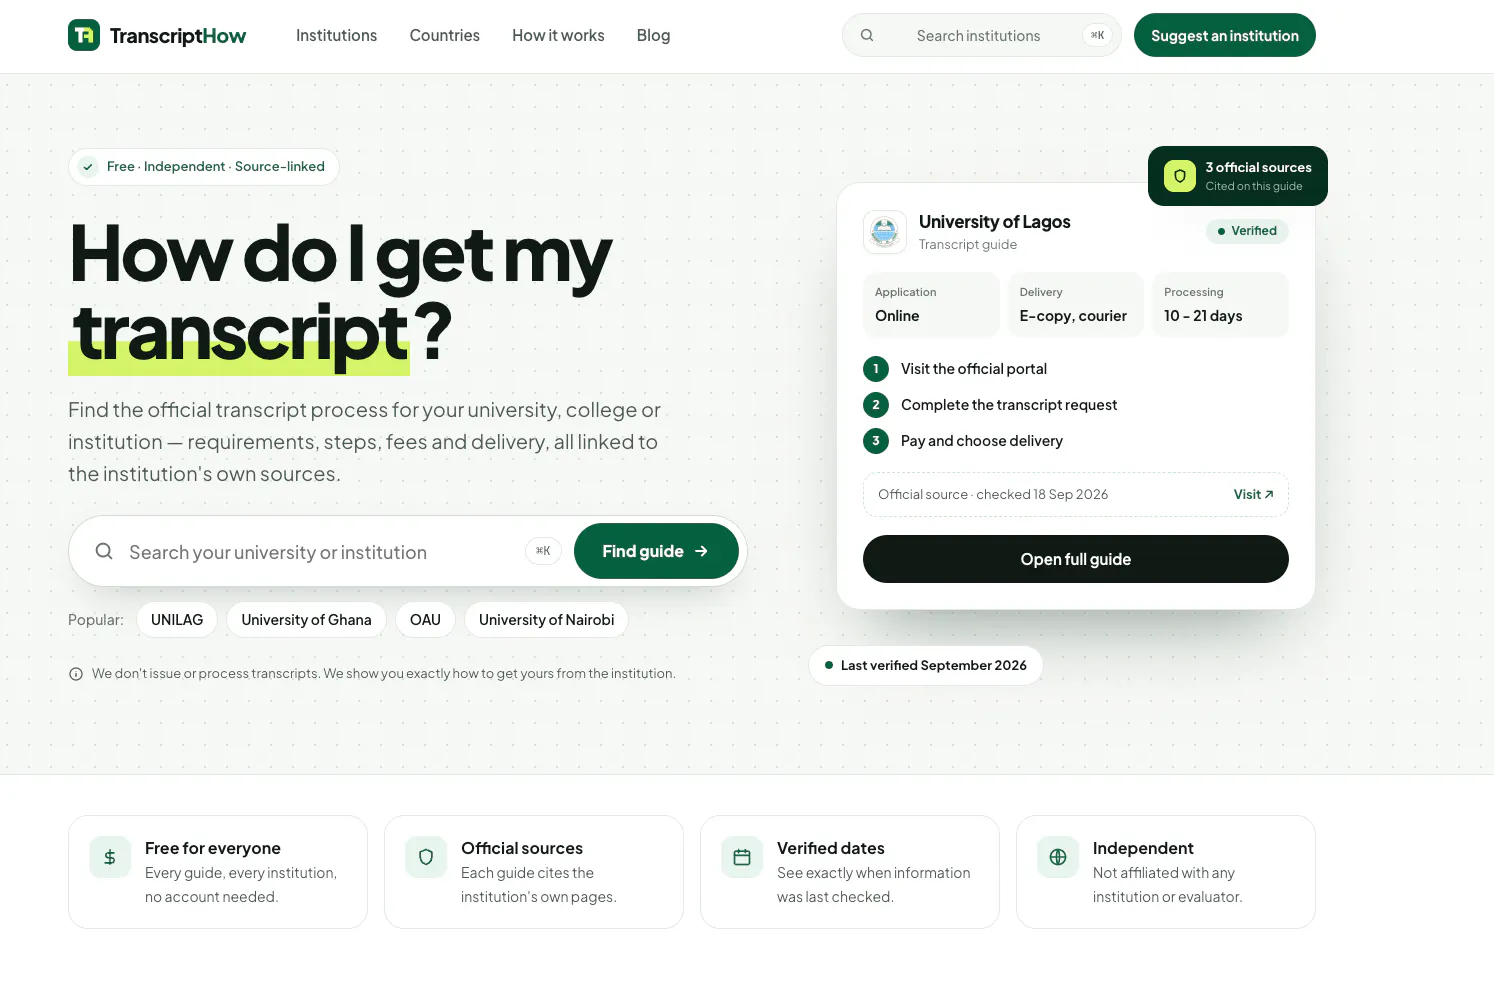Click the TranscriptHow brand name
This screenshot has width=1494, height=988.
point(178,36)
